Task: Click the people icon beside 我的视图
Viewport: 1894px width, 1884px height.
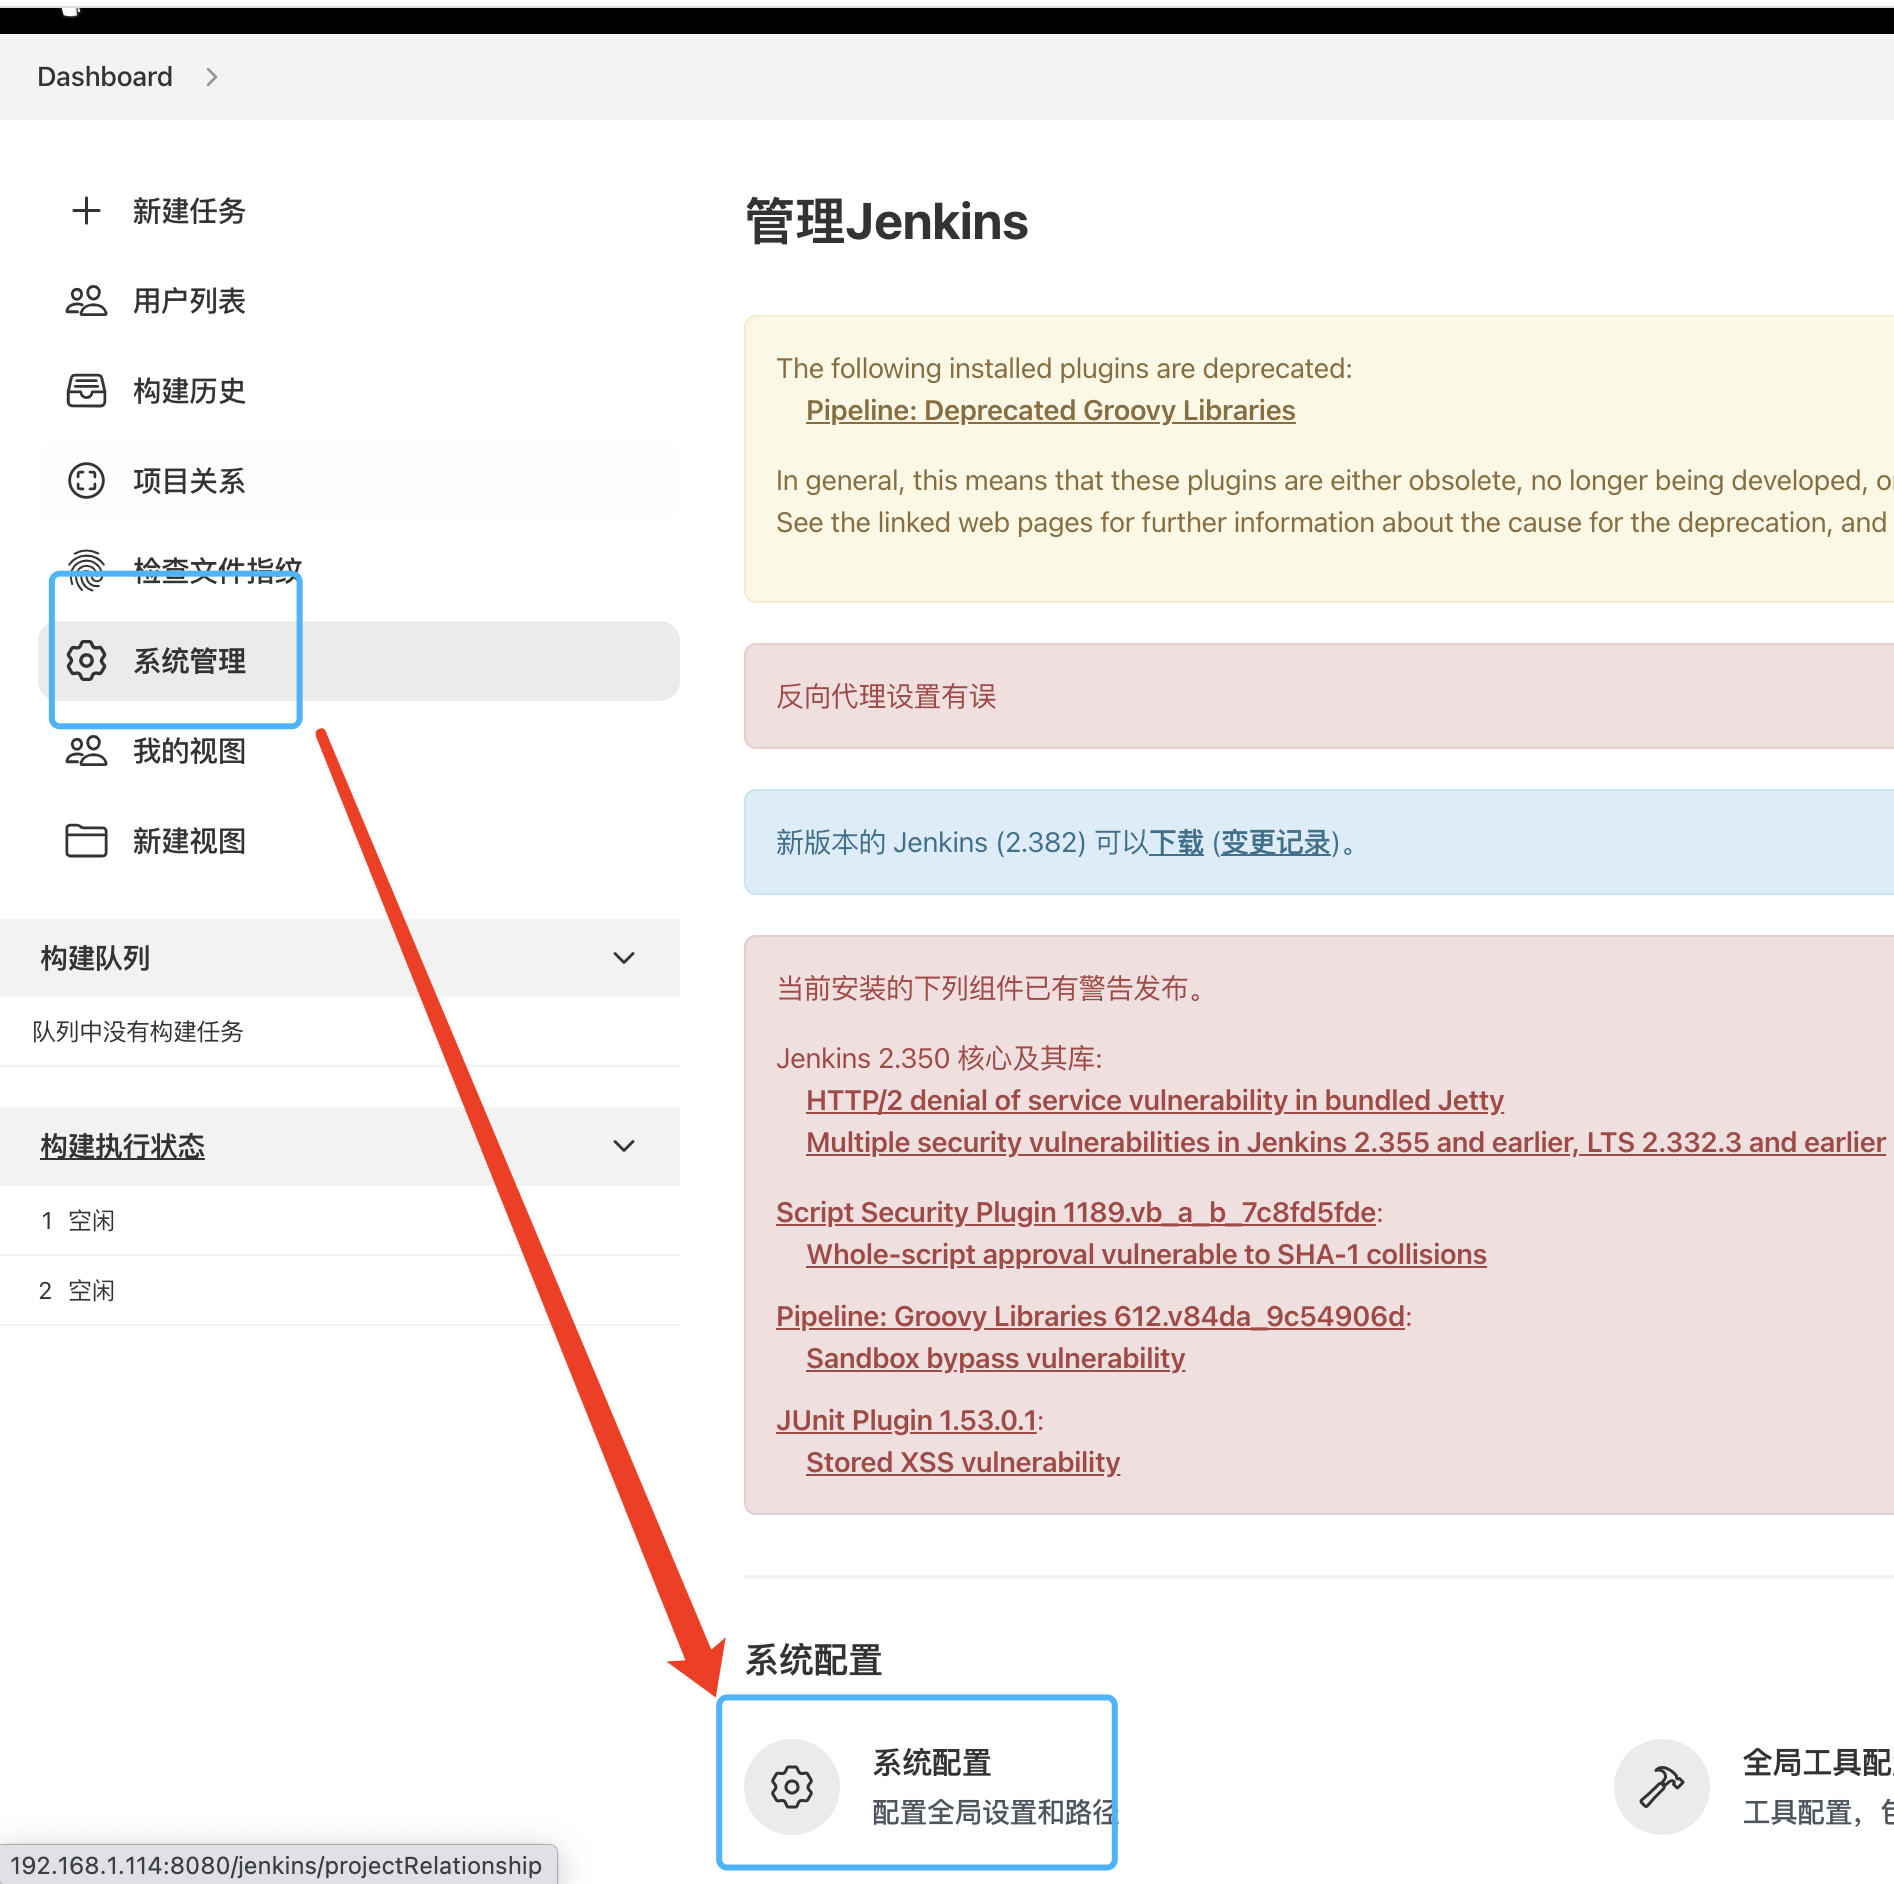Action: click(87, 751)
